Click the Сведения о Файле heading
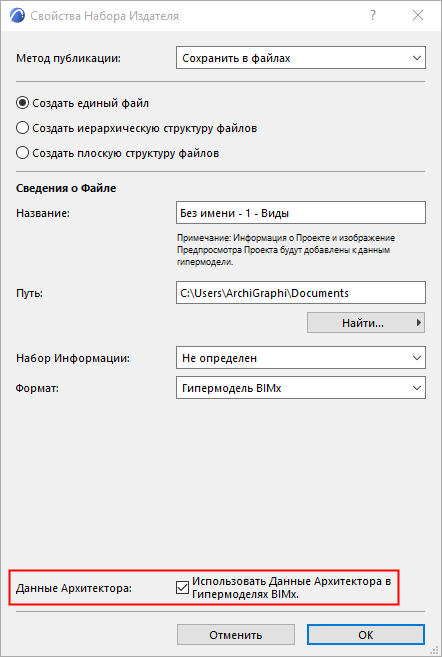 66,189
